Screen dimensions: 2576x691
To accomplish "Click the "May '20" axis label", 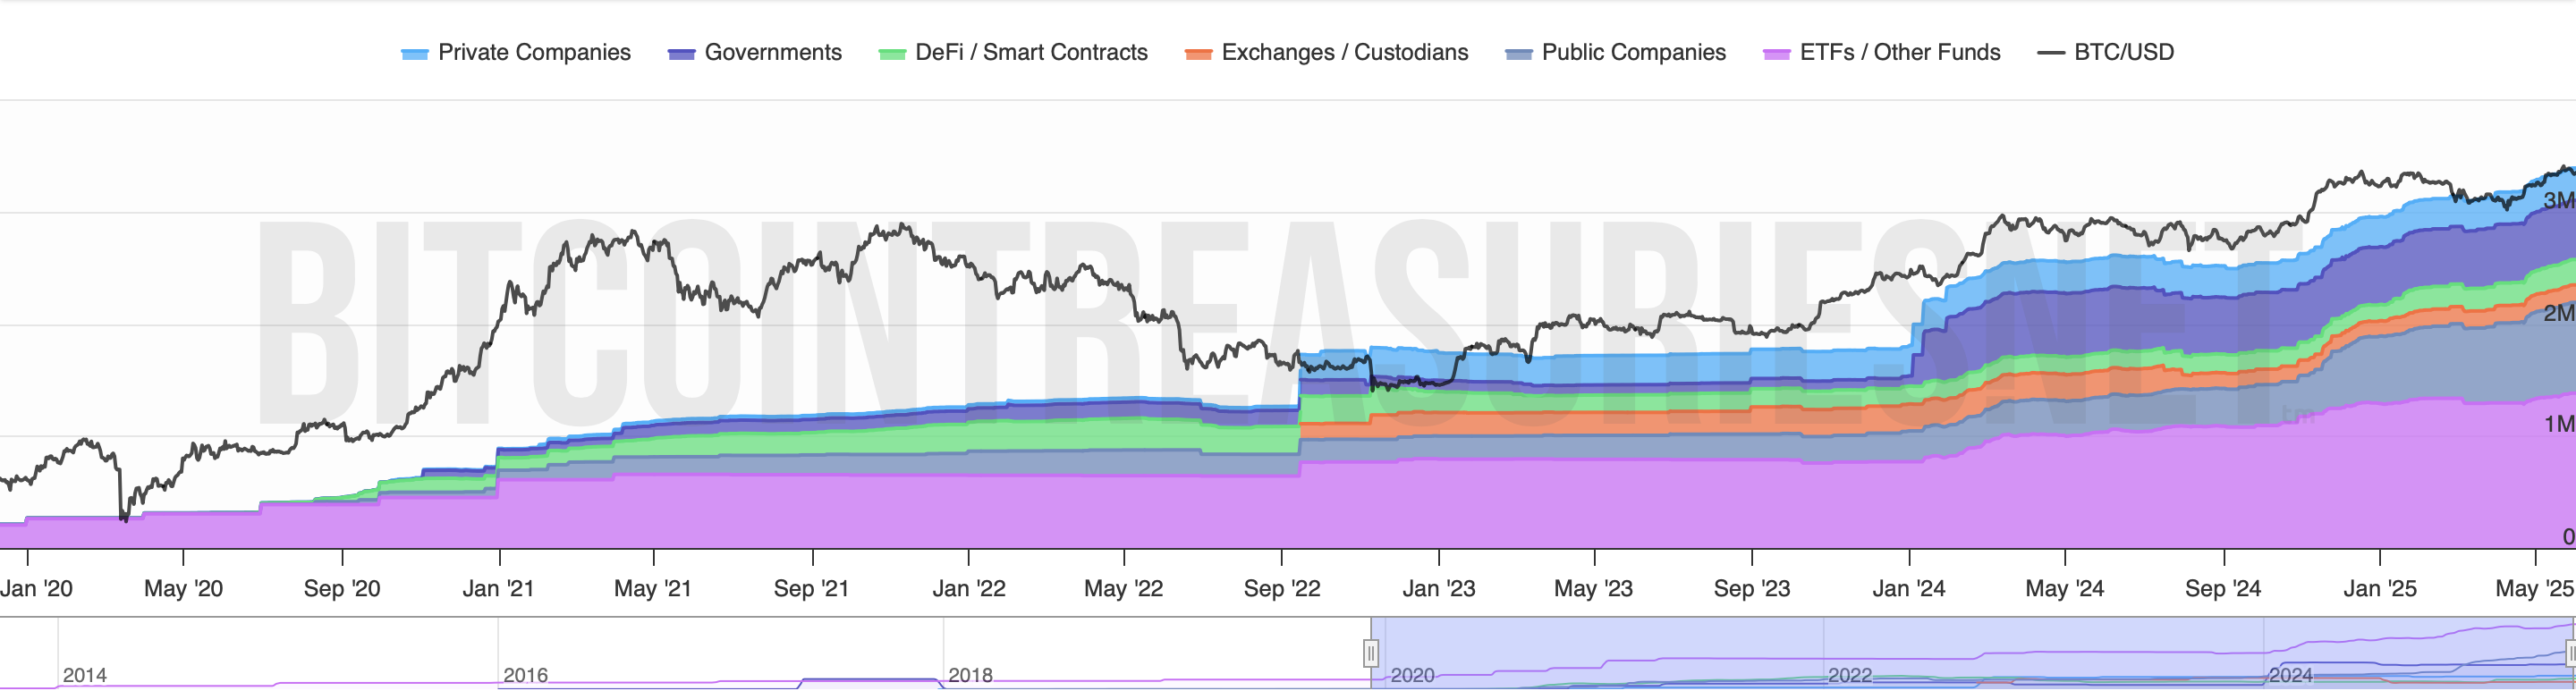I will pos(183,588).
